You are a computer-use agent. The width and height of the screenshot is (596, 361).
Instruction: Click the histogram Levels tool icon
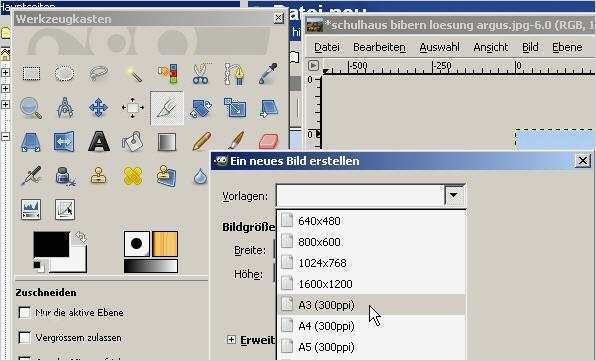31,209
